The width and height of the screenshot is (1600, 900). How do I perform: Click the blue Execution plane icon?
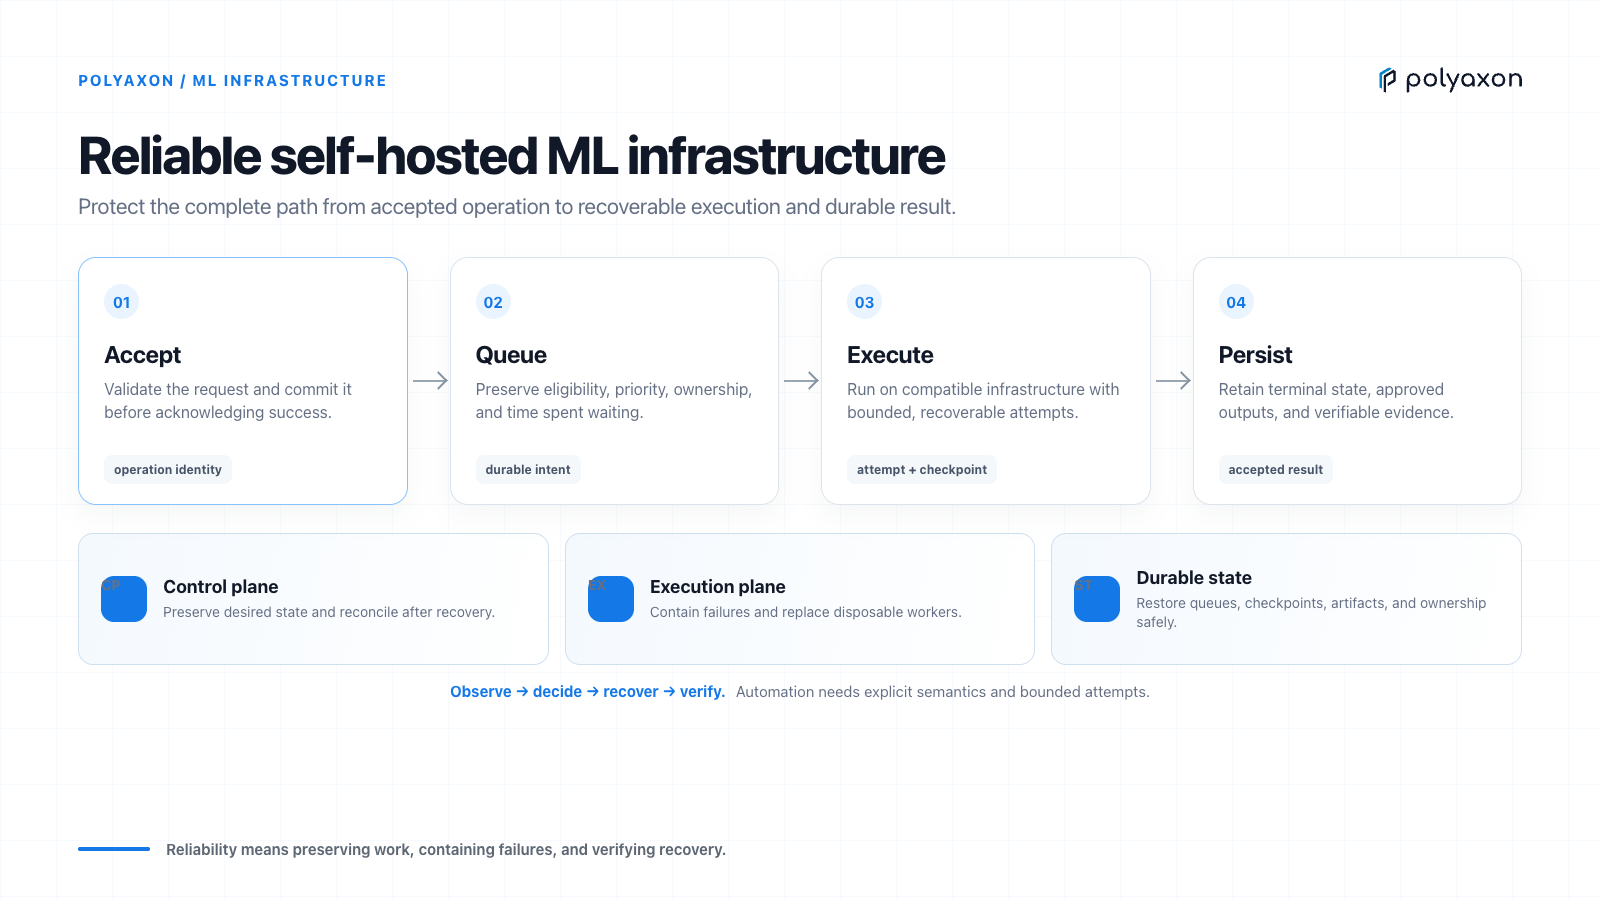[x=611, y=599]
